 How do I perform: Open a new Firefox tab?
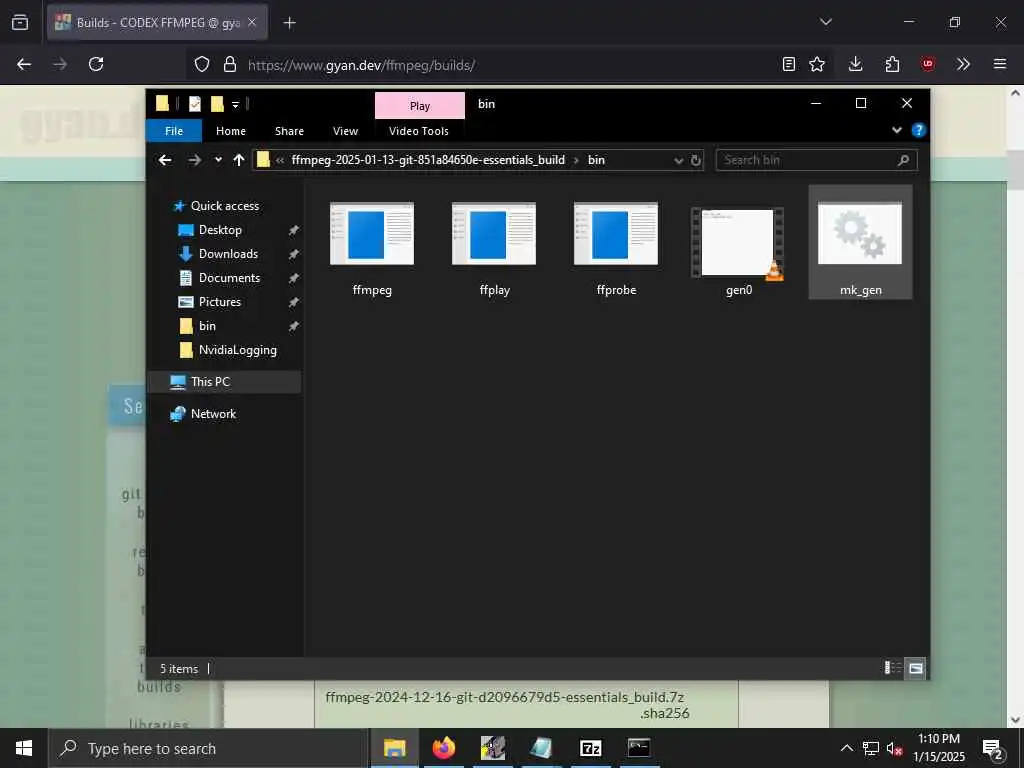(289, 23)
